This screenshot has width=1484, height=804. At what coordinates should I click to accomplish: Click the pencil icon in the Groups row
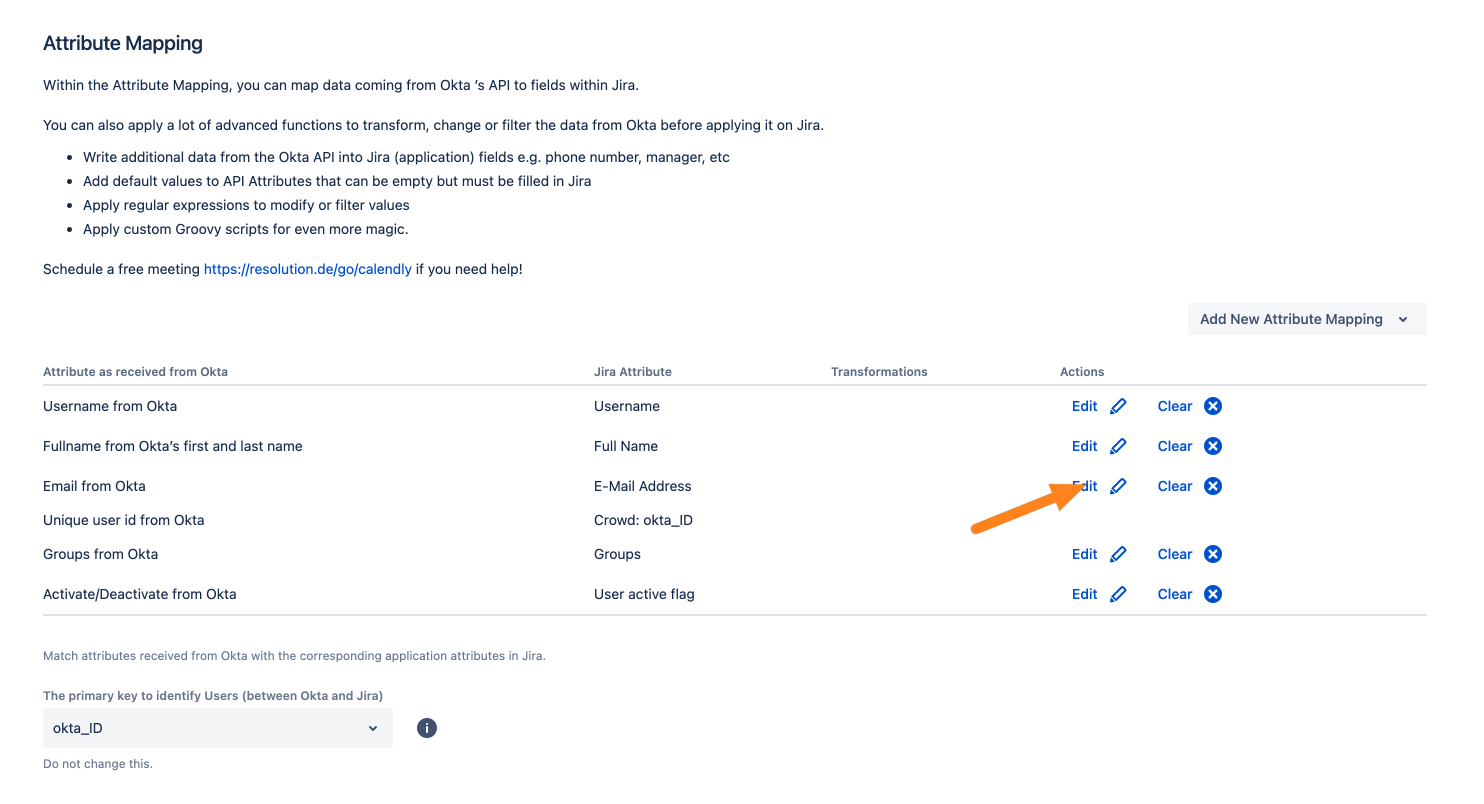(x=1118, y=554)
